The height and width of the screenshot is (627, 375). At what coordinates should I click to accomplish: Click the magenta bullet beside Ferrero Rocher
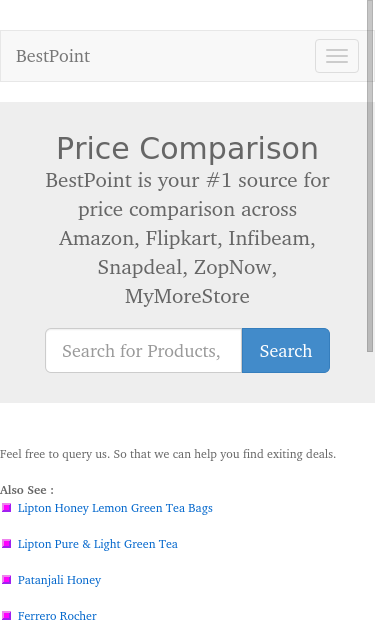(x=6, y=616)
